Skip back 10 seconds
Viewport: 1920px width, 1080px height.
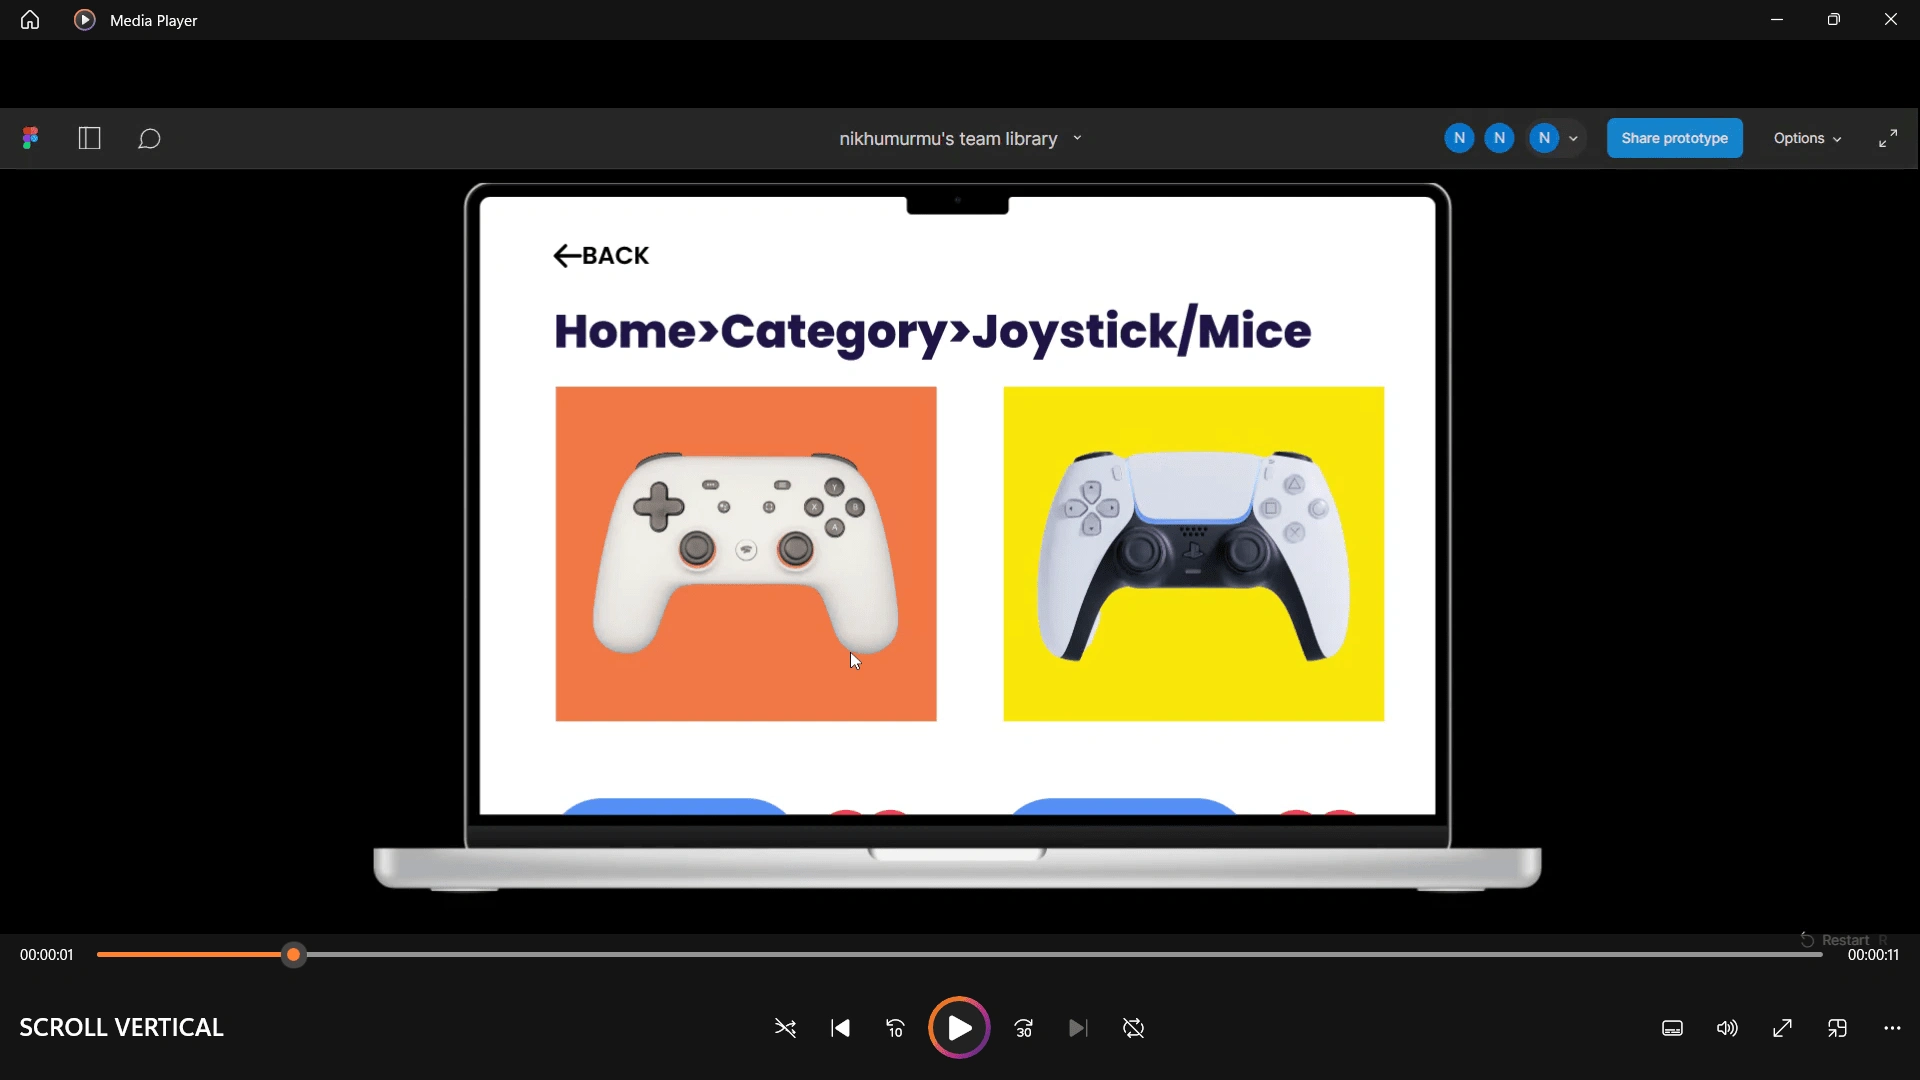[x=896, y=1029]
